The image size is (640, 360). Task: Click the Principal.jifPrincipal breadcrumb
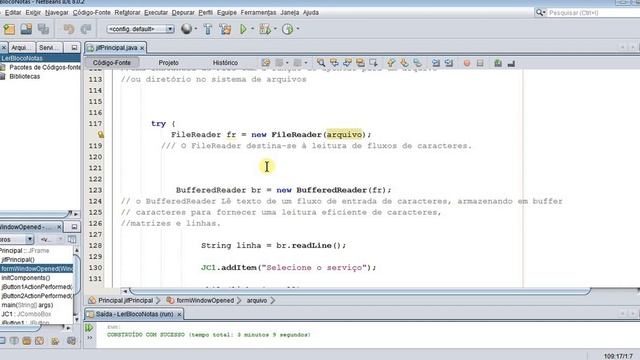tap(125, 300)
